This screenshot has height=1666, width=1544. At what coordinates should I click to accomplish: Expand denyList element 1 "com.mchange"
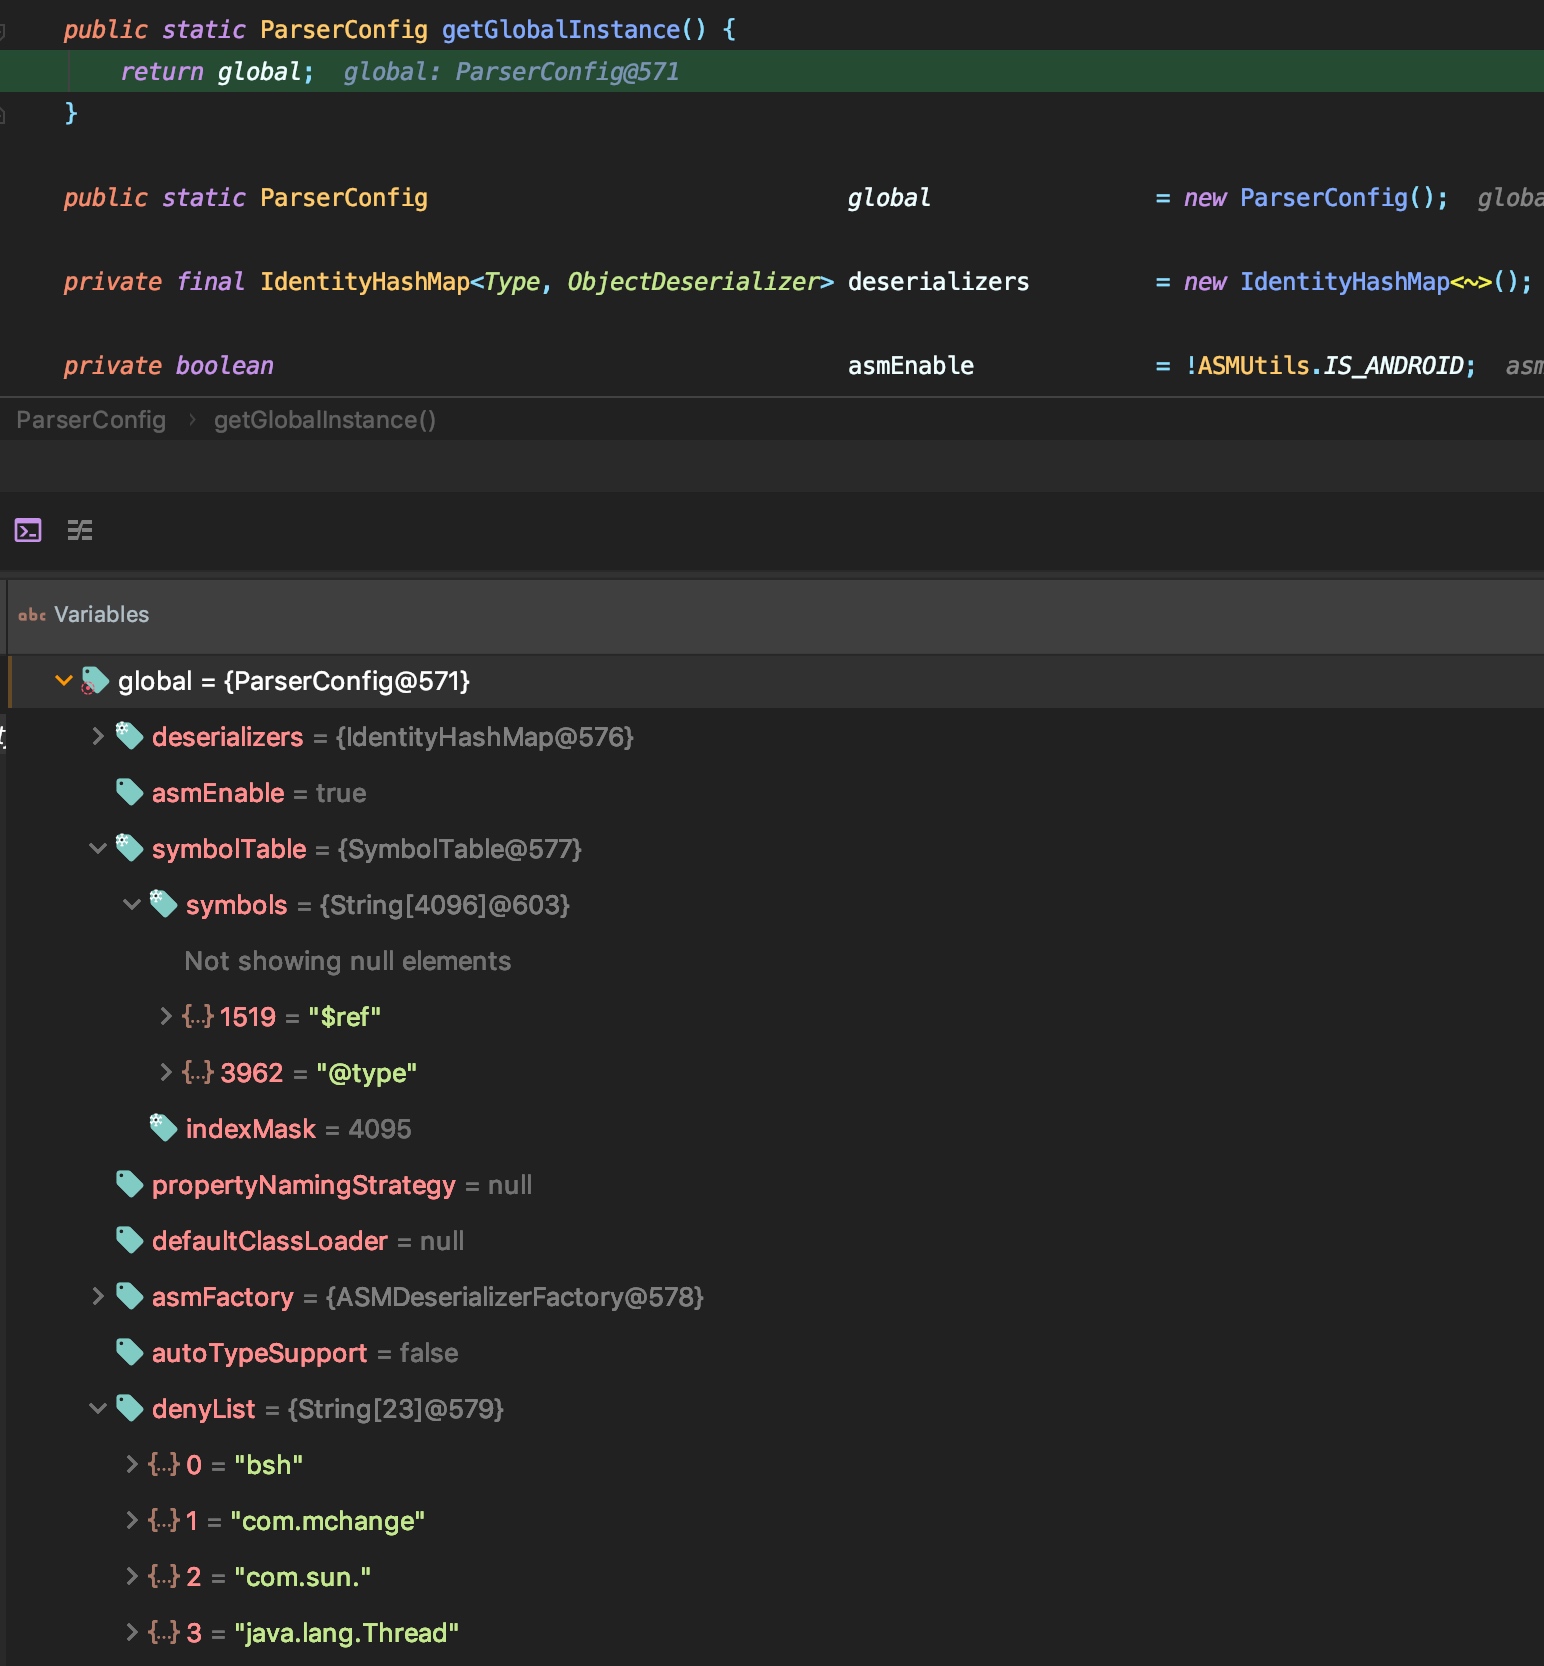(132, 1520)
